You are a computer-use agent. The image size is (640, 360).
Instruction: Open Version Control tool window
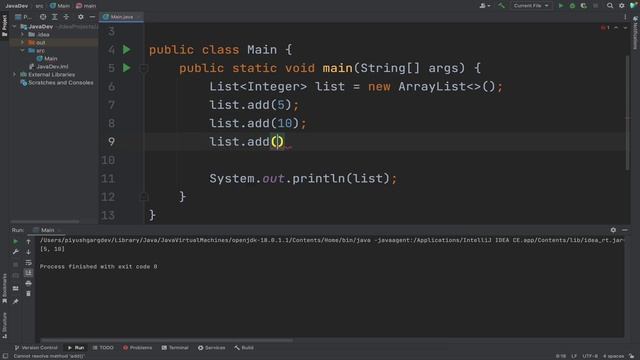point(36,348)
